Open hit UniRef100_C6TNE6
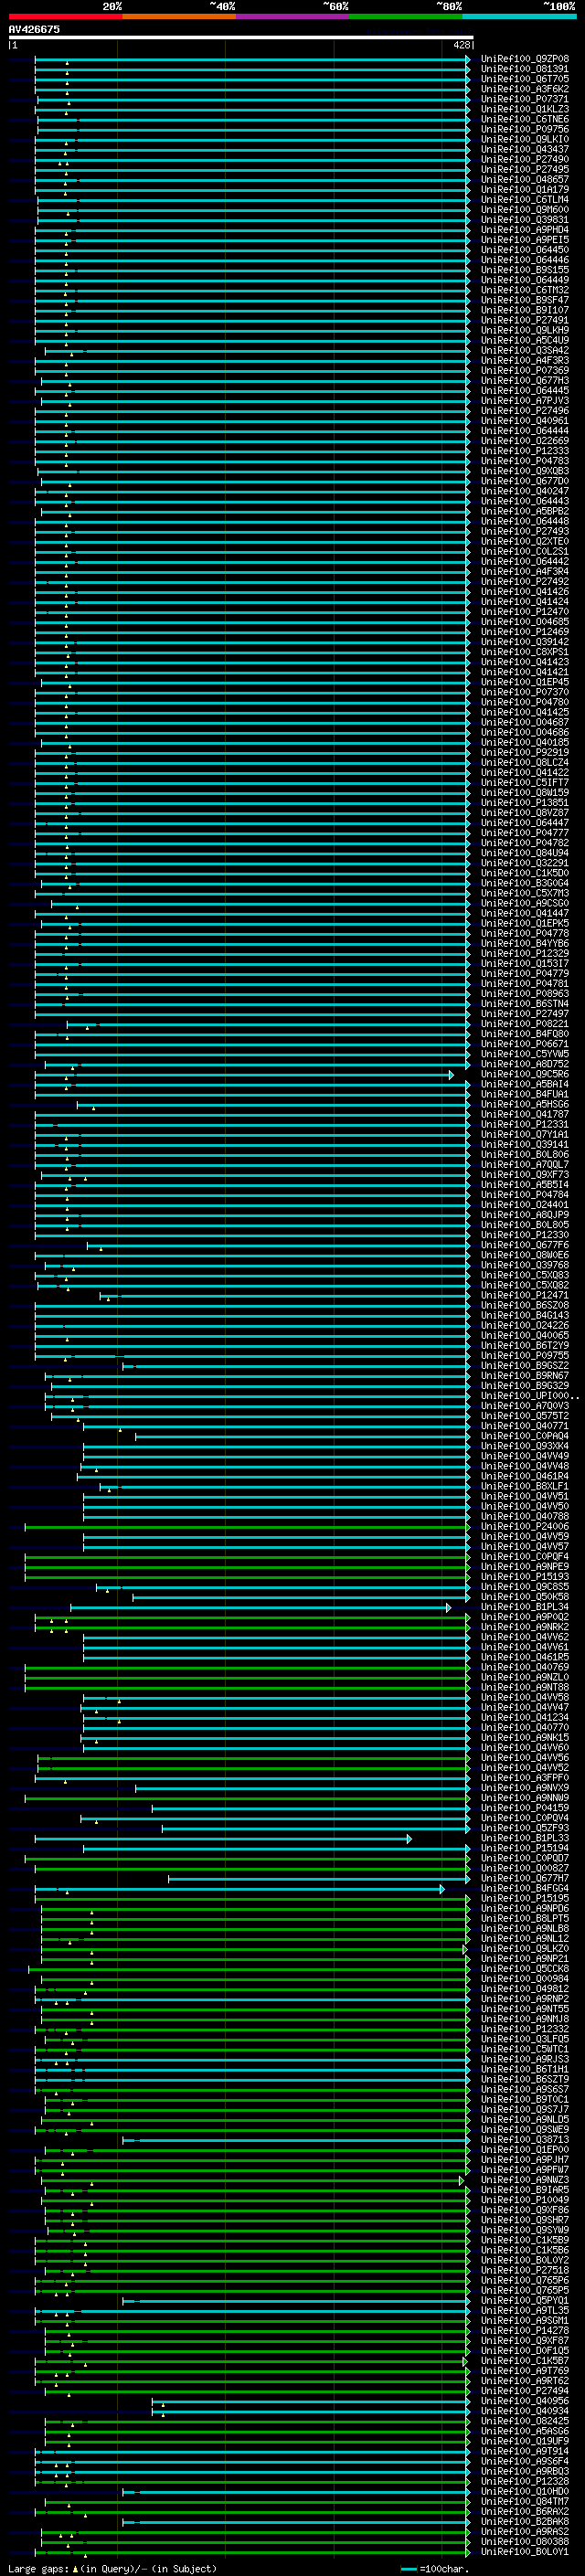This screenshot has height=2576, width=585. tap(524, 119)
